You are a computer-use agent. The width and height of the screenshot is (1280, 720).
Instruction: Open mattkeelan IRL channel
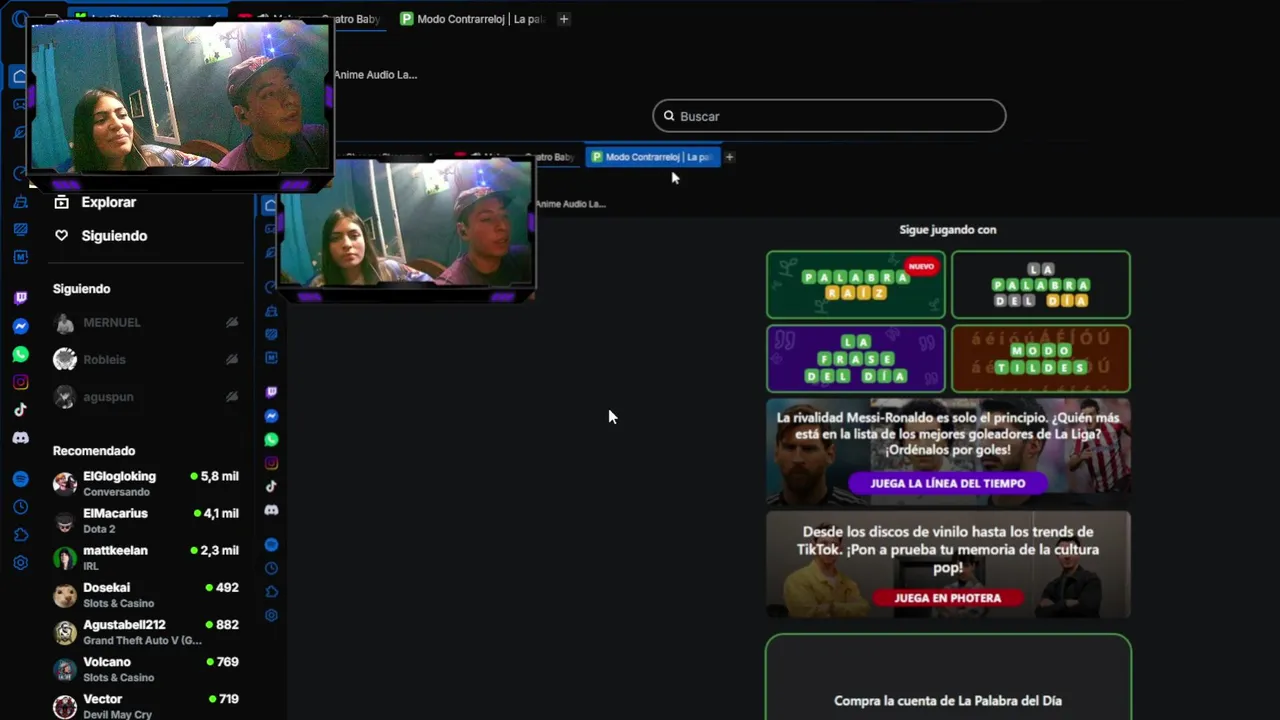[148, 558]
